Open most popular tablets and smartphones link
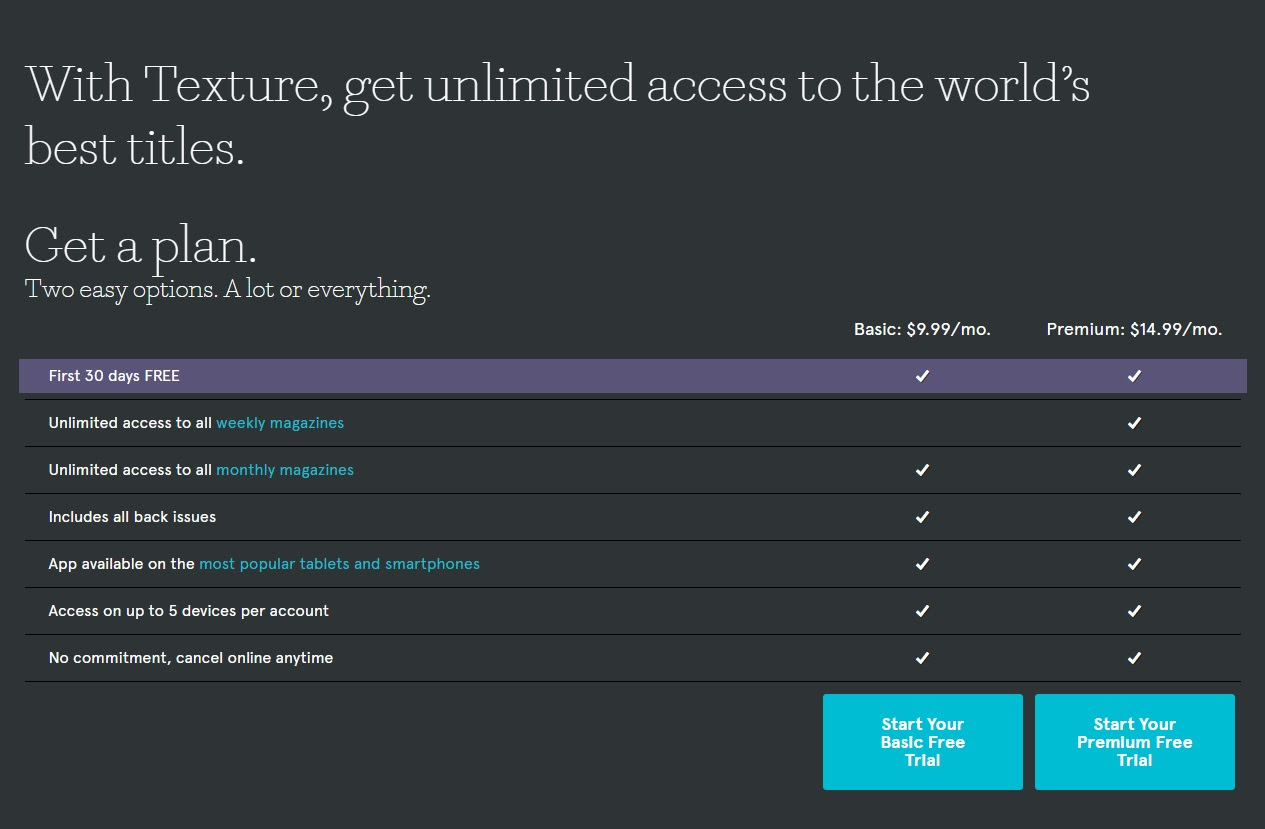1265x829 pixels. [339, 564]
